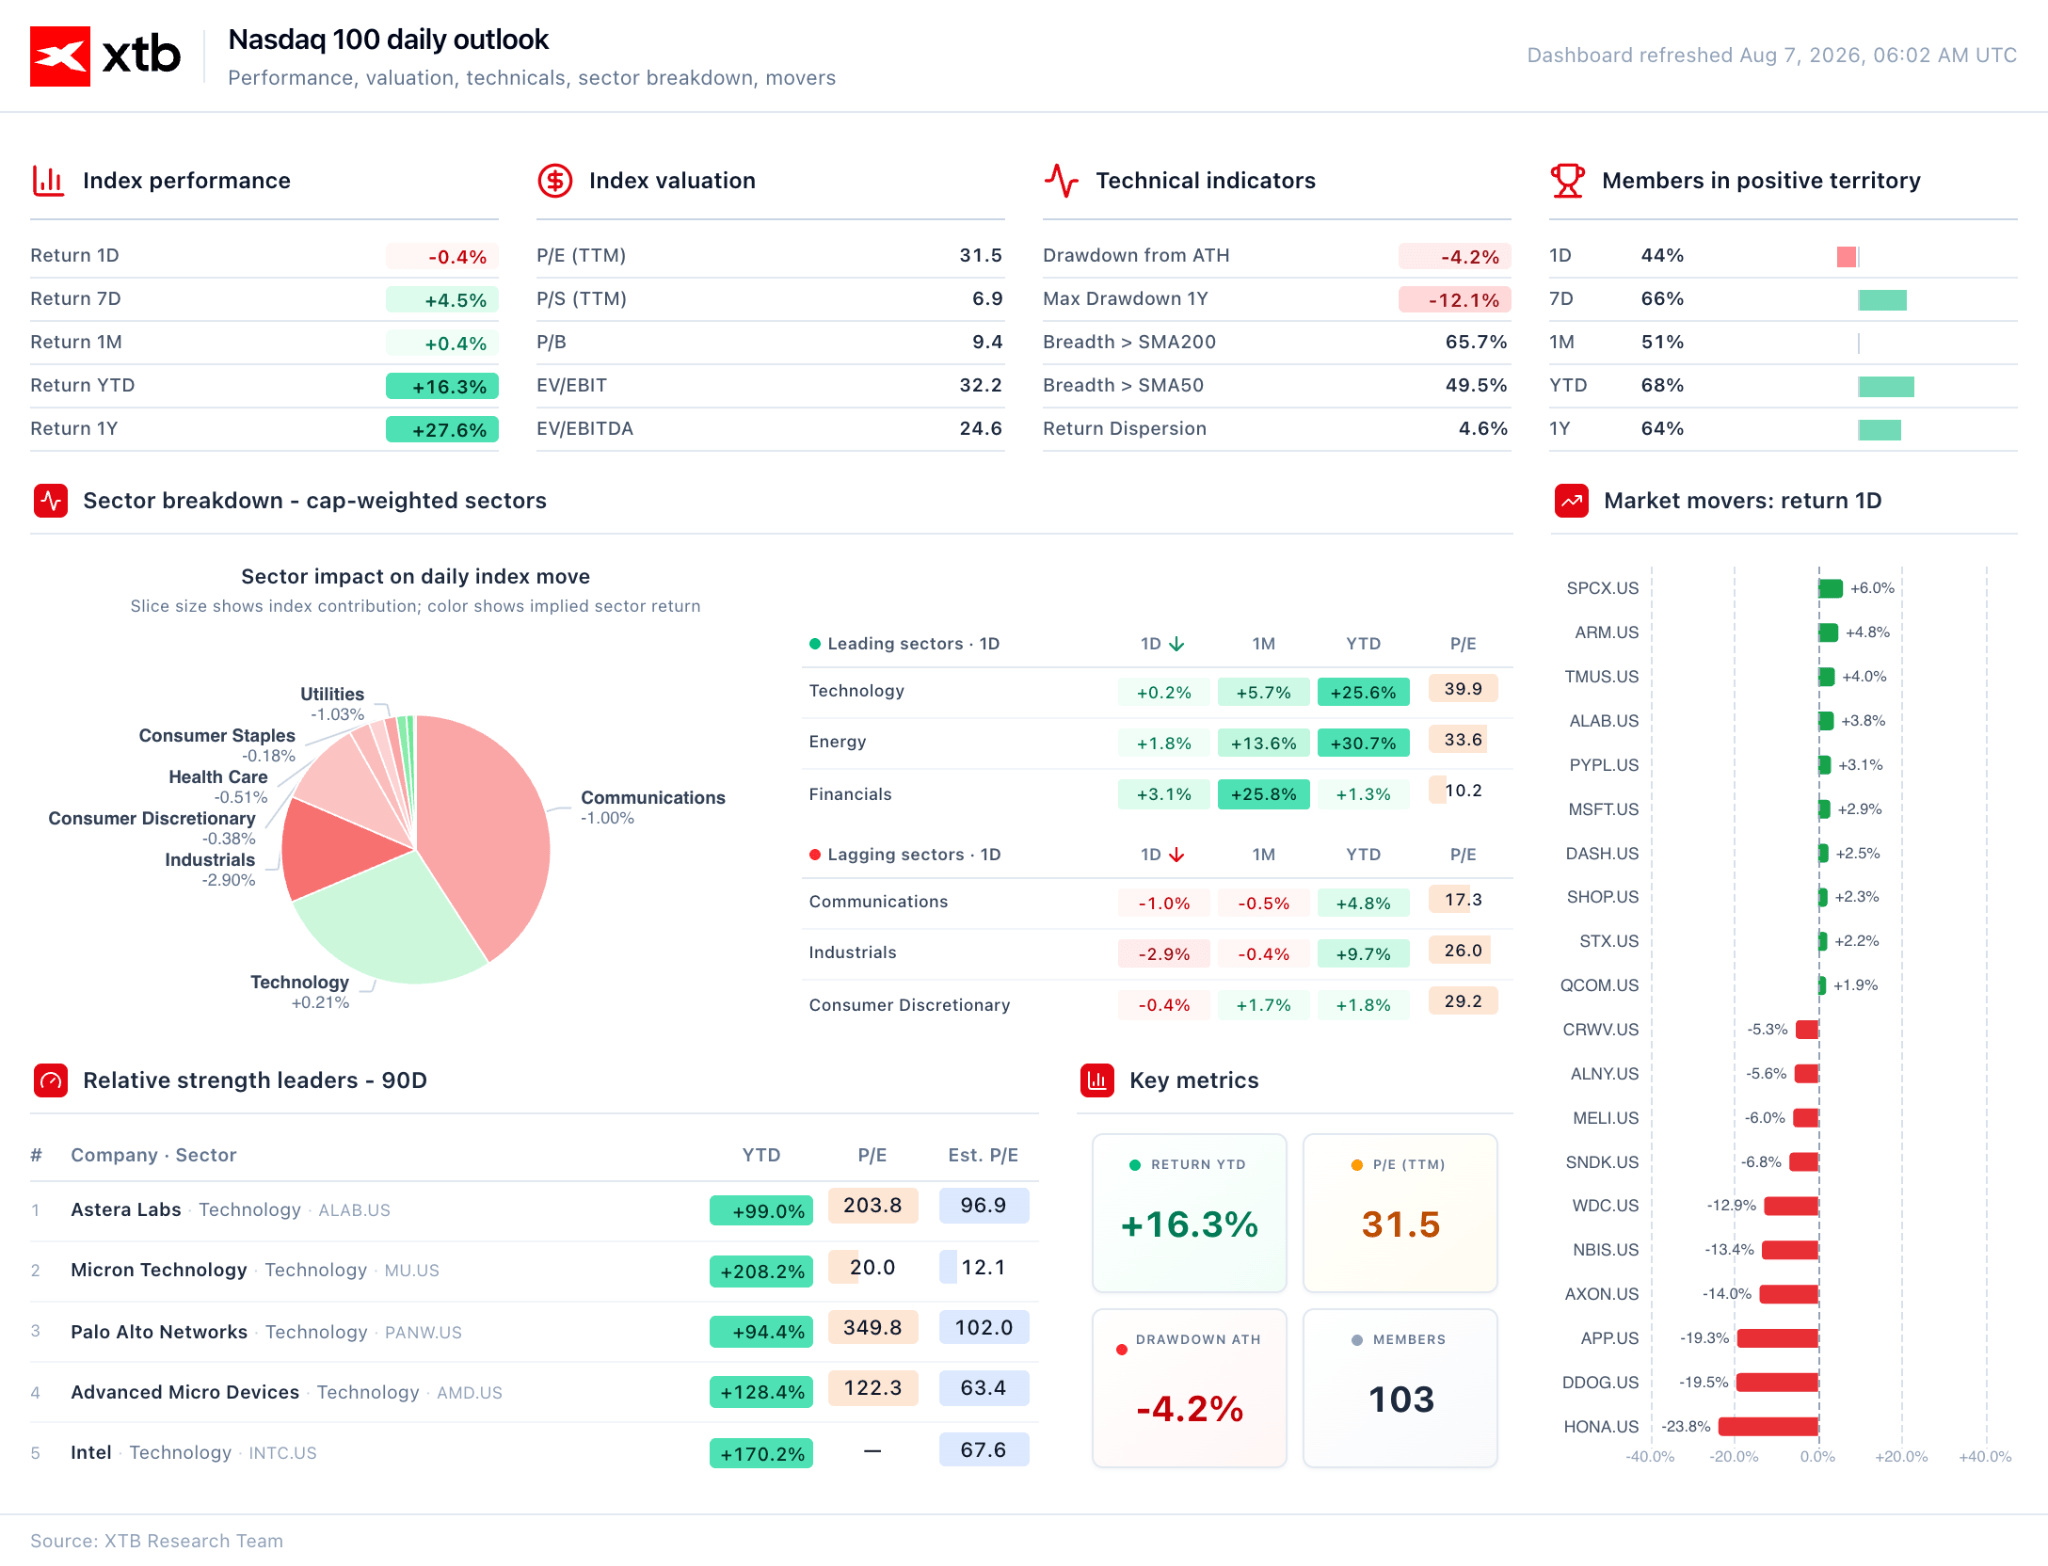Viewport: 2048px width, 1566px height.
Task: Click the Source: XTB Research Team footer
Action: pos(157,1541)
